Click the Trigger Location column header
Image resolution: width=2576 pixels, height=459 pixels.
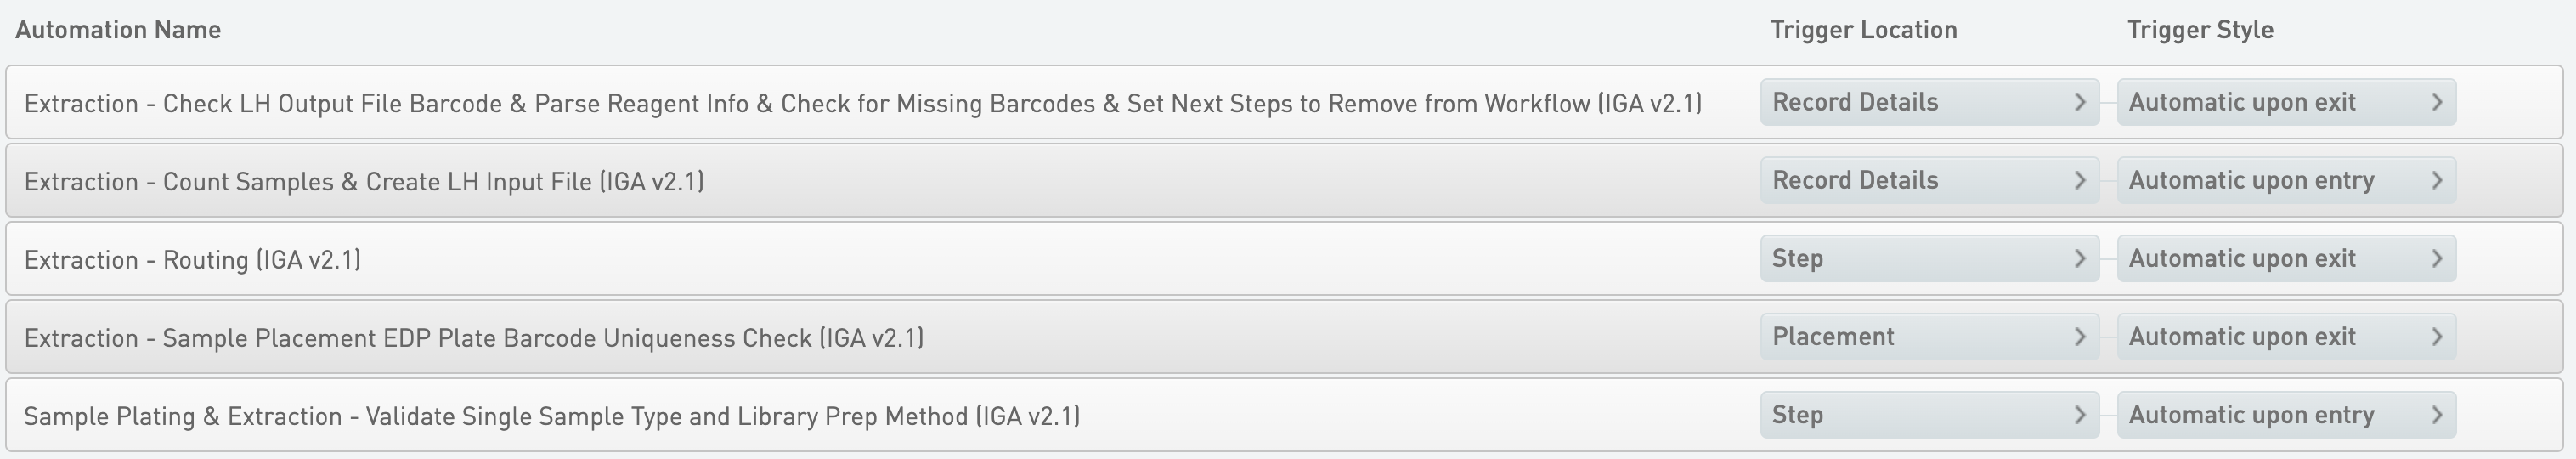[x=1863, y=30]
